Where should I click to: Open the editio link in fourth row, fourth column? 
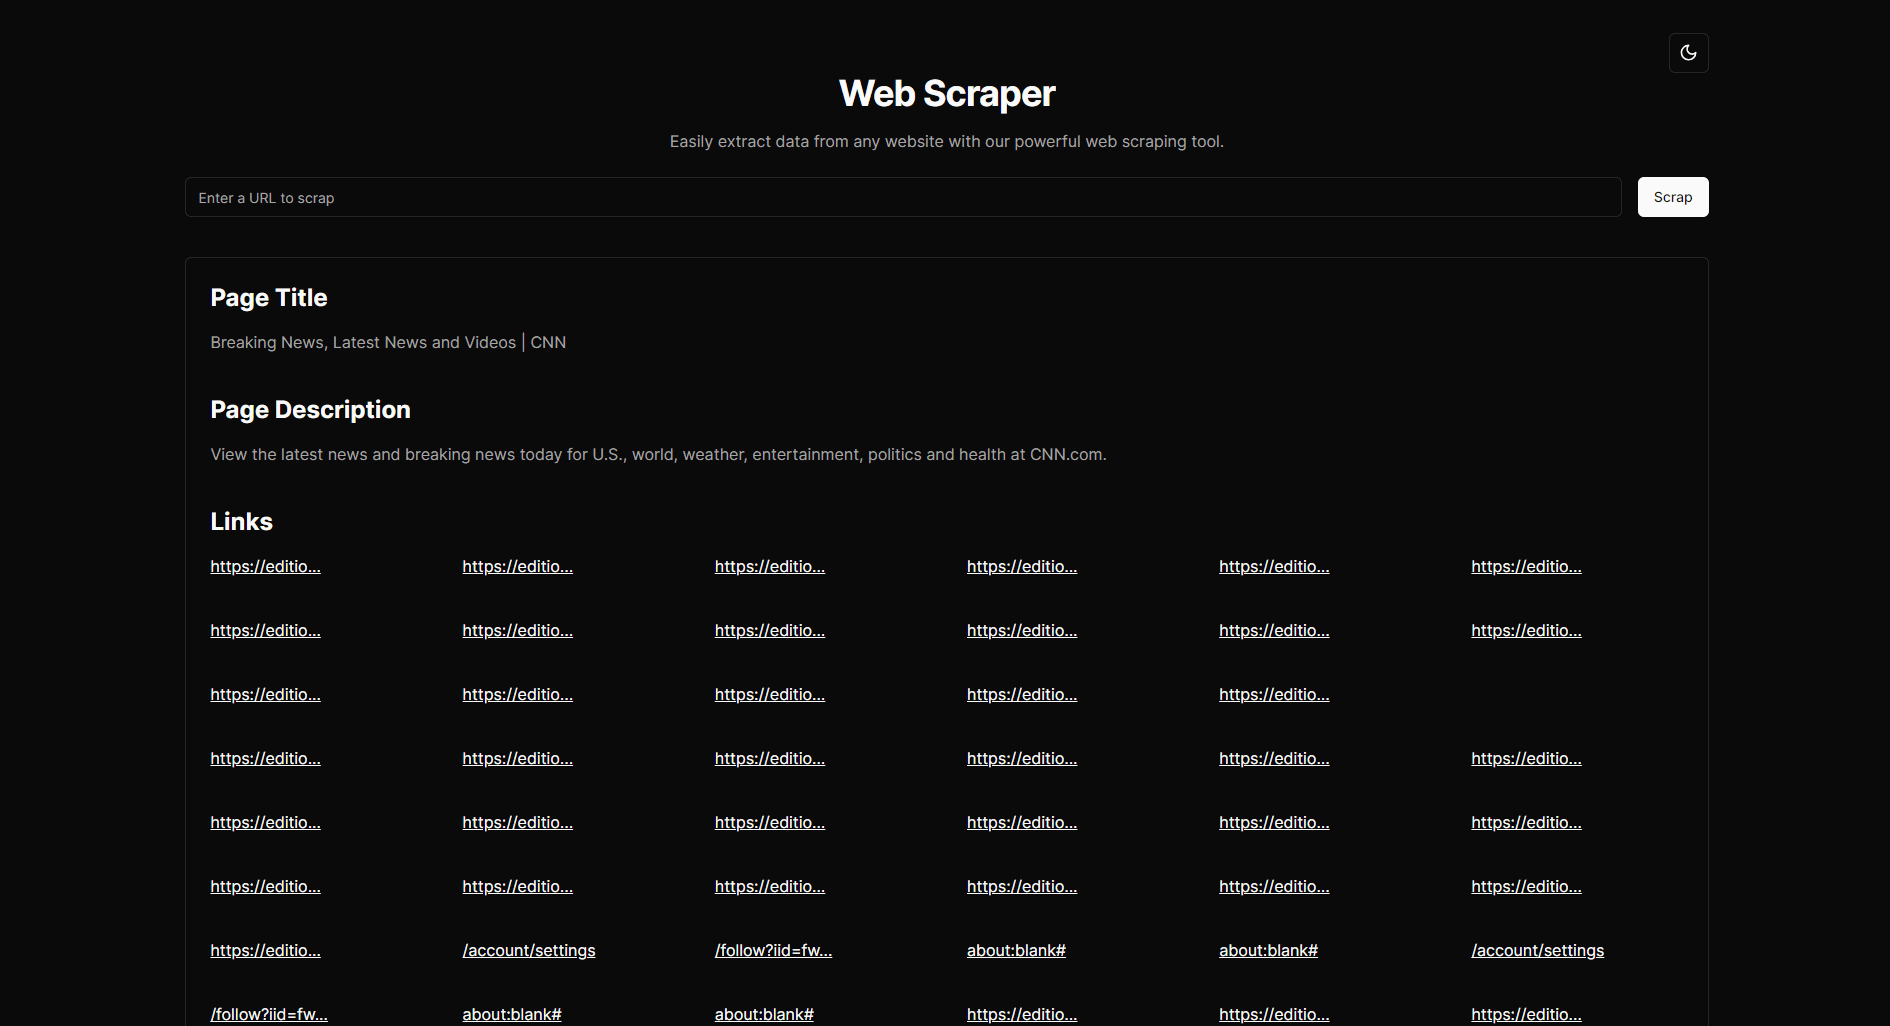tap(1021, 758)
